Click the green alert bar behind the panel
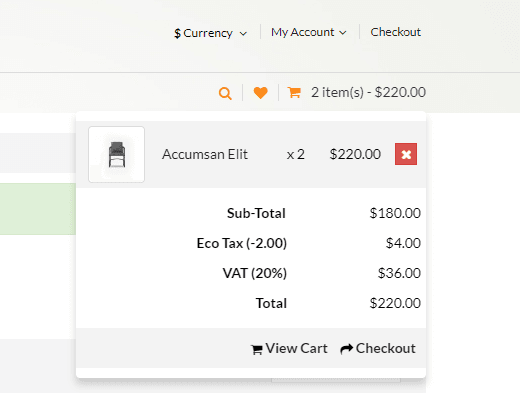 (x=38, y=209)
